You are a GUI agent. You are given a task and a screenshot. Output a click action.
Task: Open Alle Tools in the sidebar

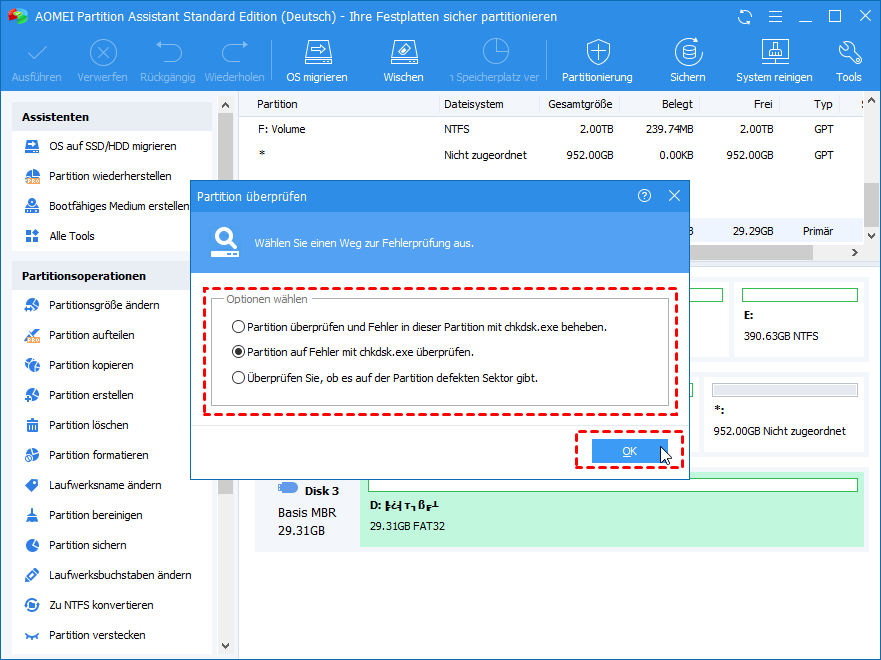coord(60,236)
